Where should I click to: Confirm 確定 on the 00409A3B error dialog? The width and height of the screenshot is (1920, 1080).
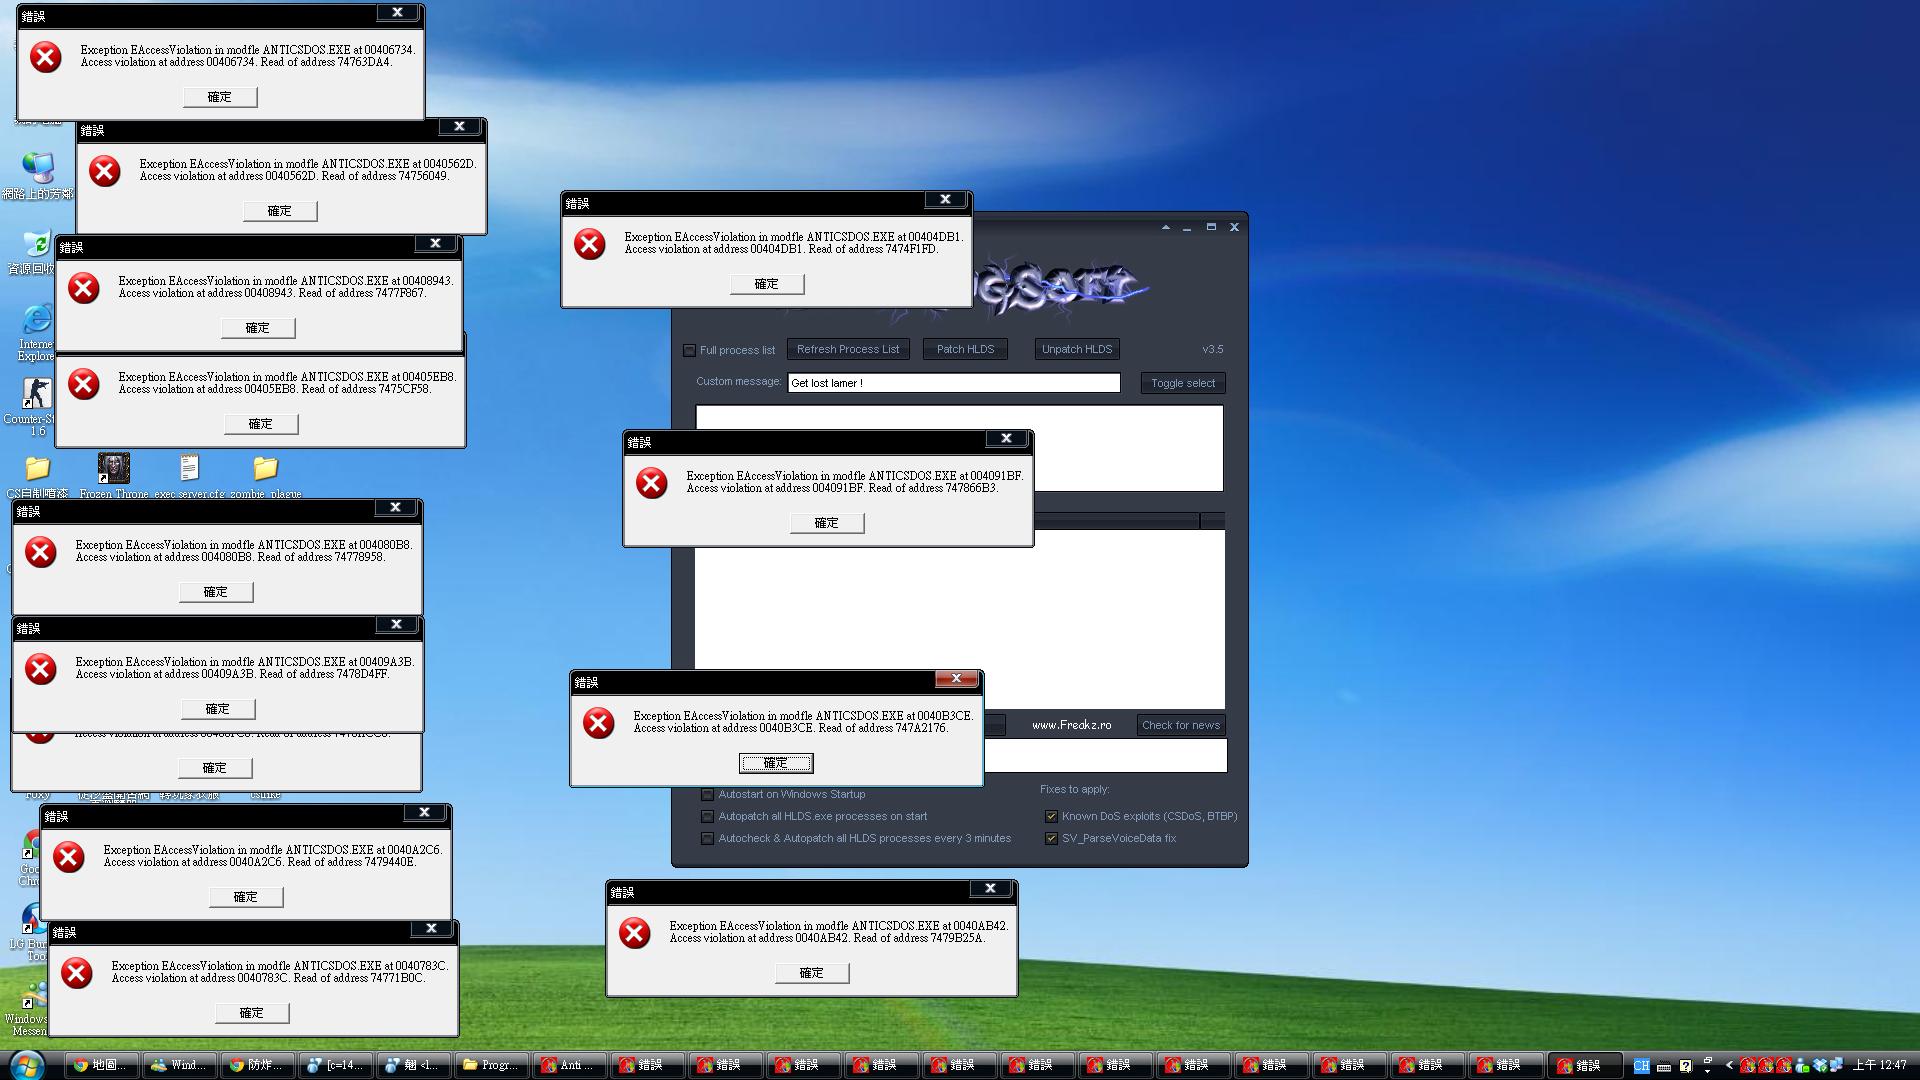click(218, 709)
